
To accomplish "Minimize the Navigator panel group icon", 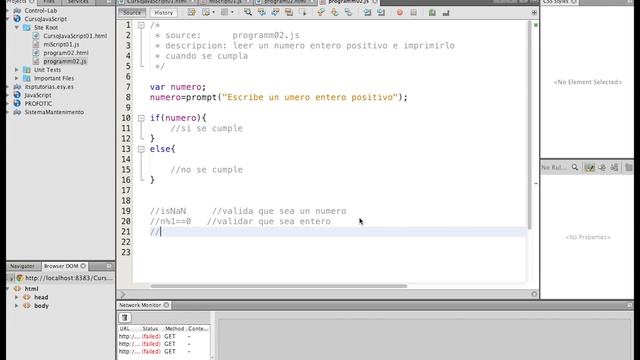I will point(109,266).
